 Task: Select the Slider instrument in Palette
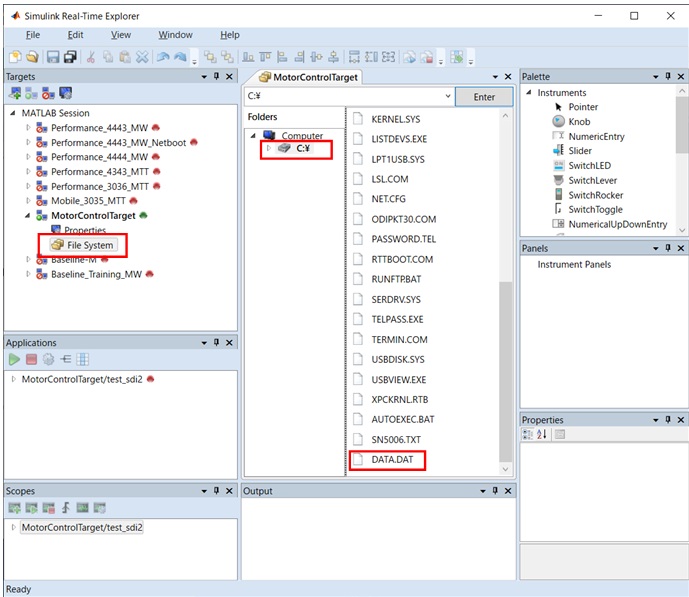[580, 151]
